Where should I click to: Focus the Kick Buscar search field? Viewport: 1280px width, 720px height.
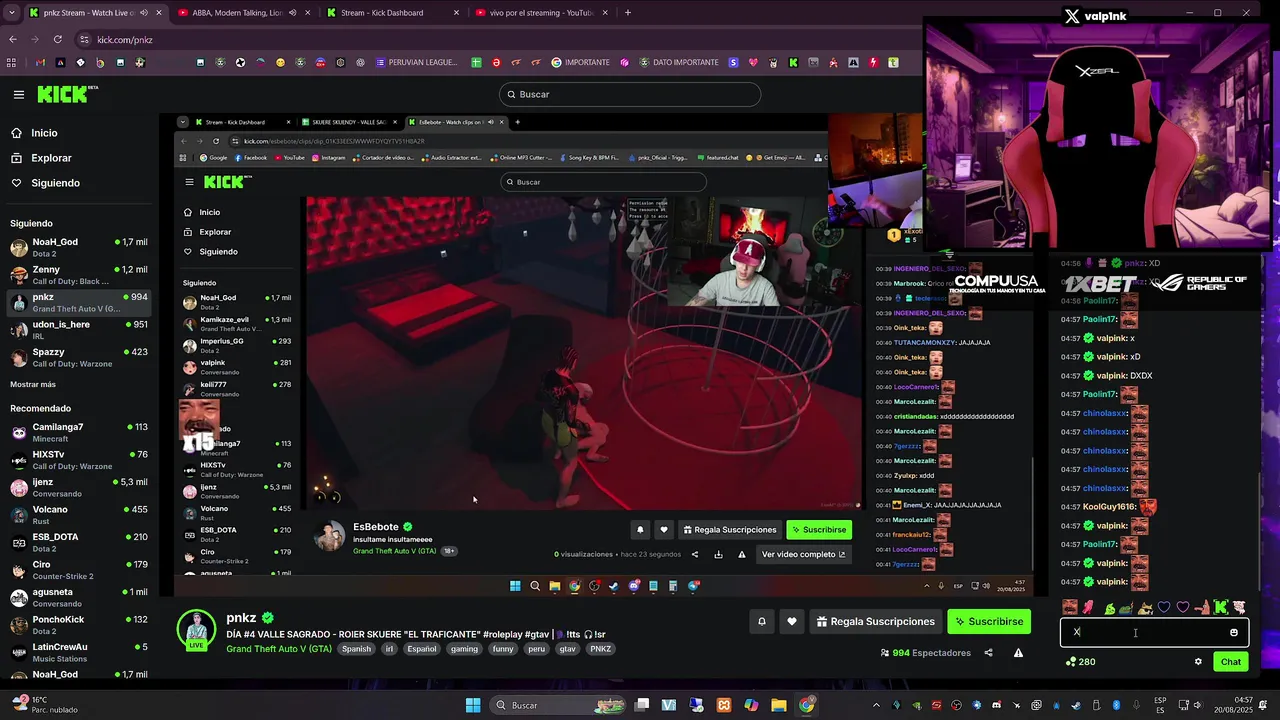pos(630,94)
